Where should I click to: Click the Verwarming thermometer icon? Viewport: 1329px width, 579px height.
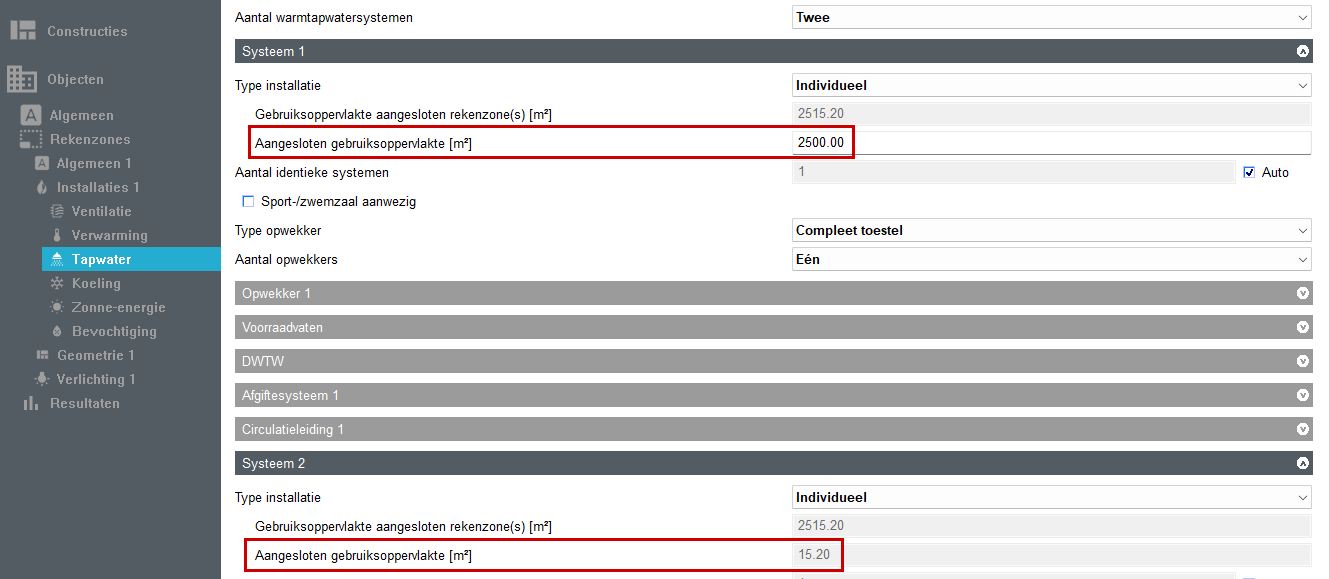click(x=57, y=235)
